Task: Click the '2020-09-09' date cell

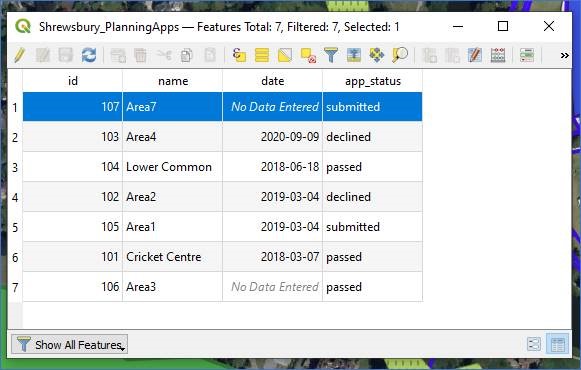Action: [x=273, y=137]
